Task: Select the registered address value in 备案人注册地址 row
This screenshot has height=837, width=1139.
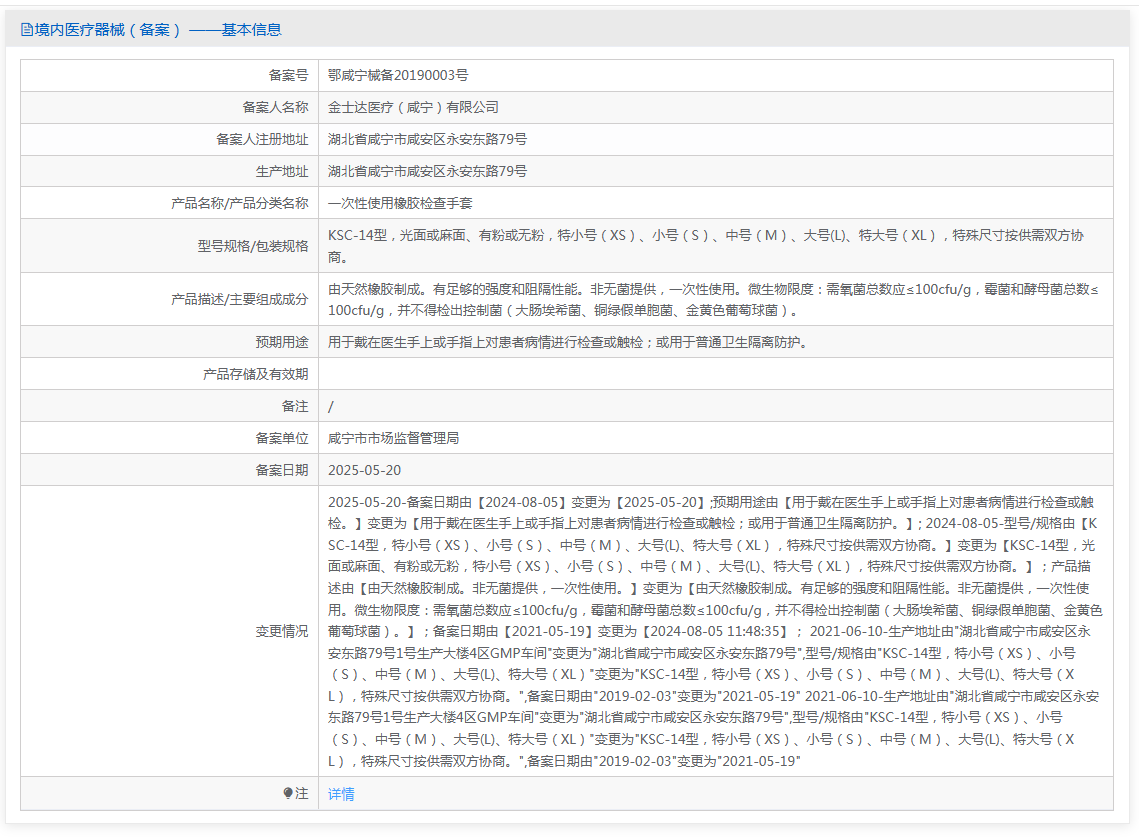Action: [427, 140]
